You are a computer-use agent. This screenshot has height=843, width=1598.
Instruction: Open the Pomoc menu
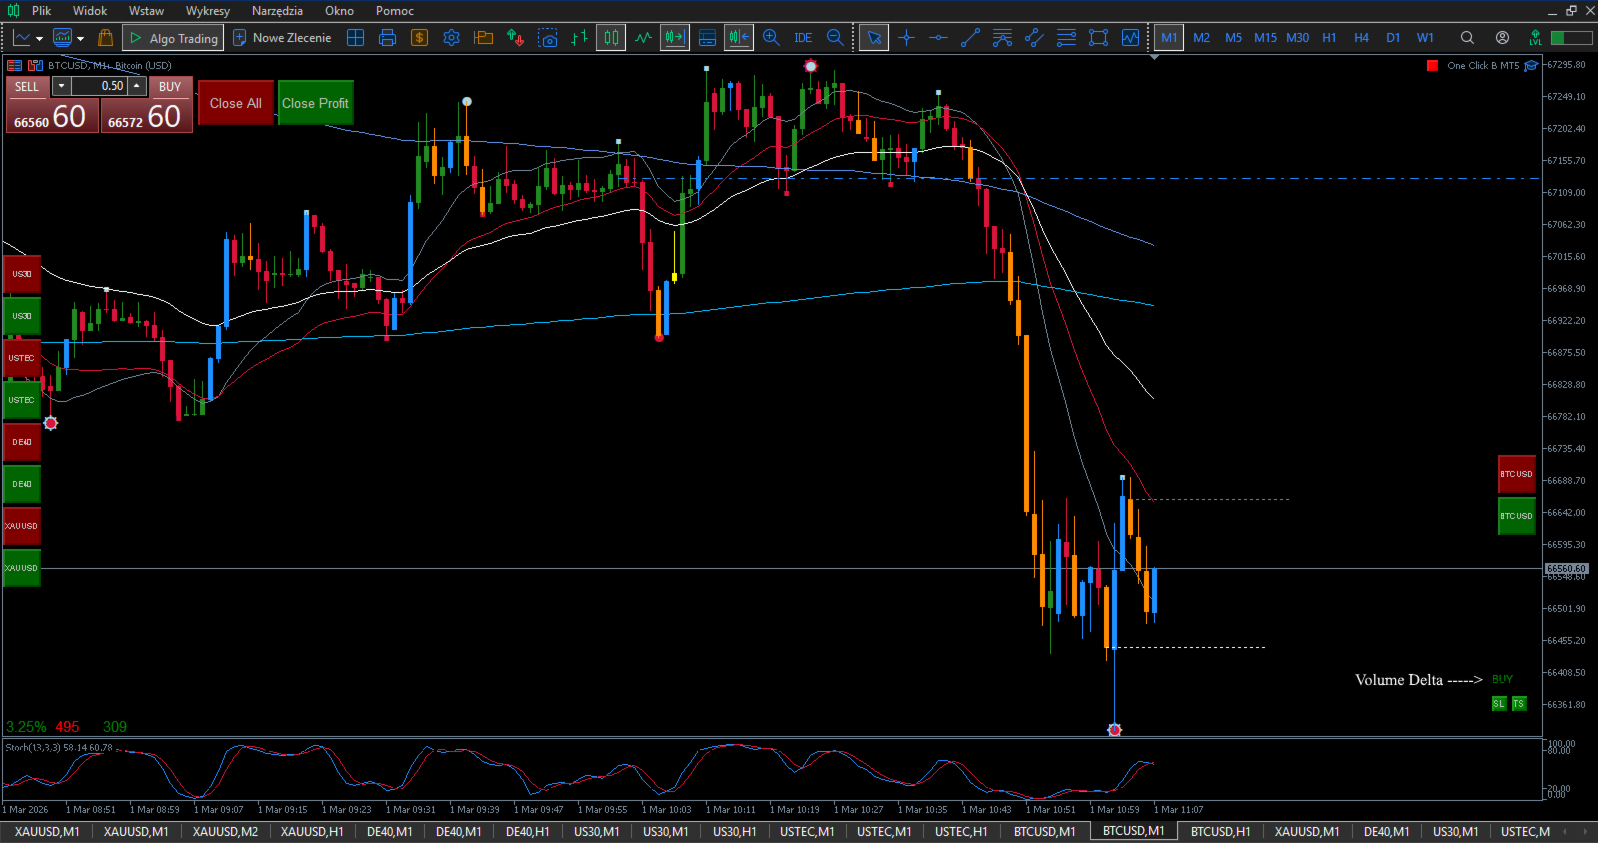pos(395,11)
